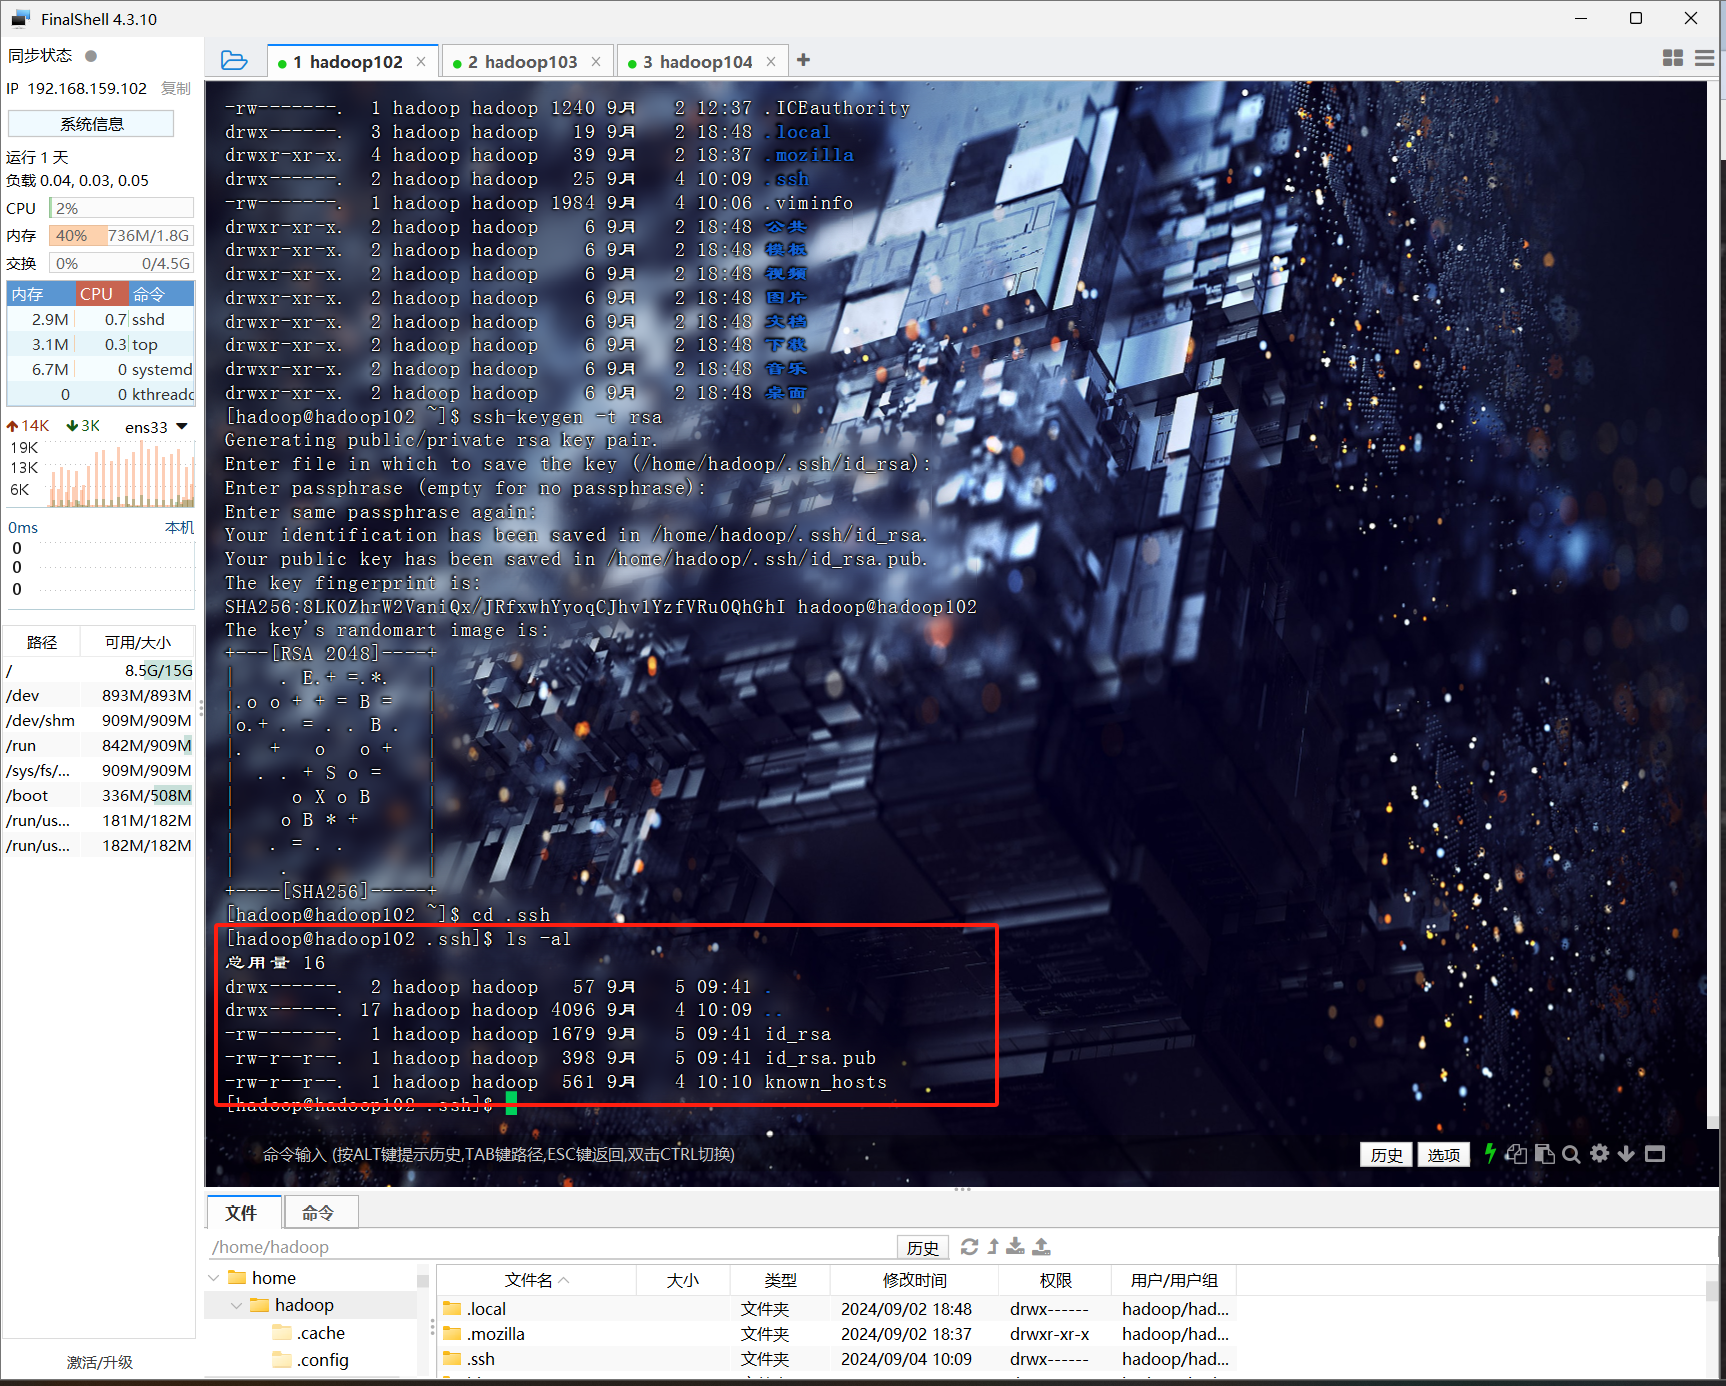Viewport: 1726px width, 1386px height.
Task: Click the green lightning quick command icon
Action: 1490,1154
